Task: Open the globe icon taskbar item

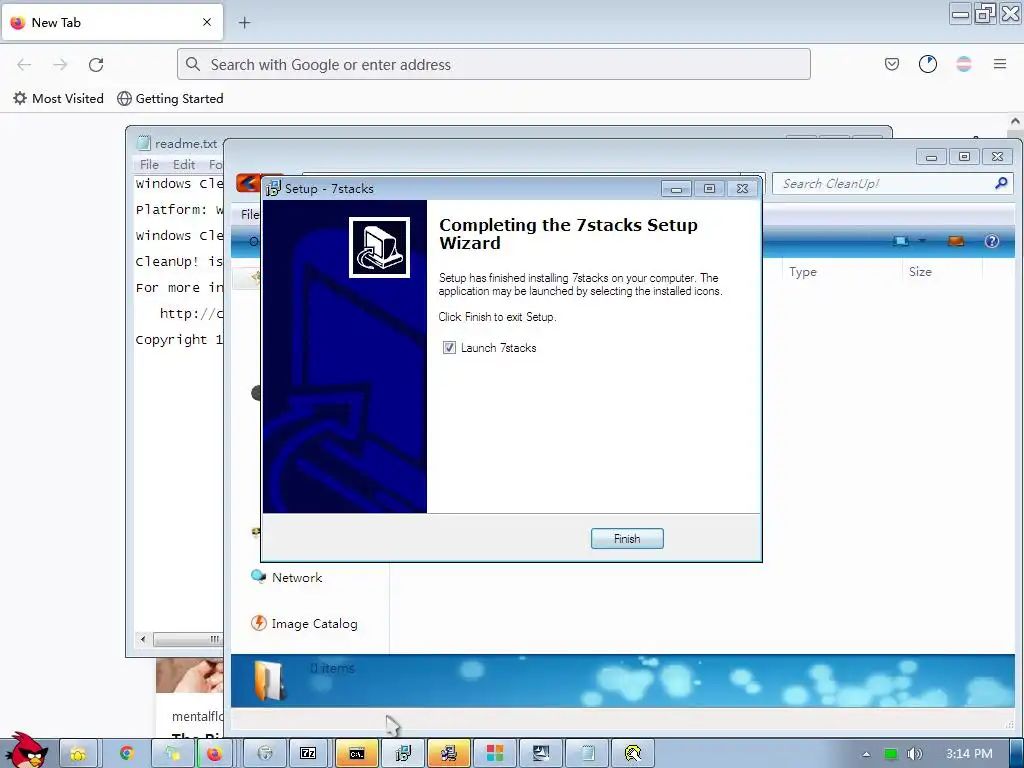Action: (x=264, y=754)
